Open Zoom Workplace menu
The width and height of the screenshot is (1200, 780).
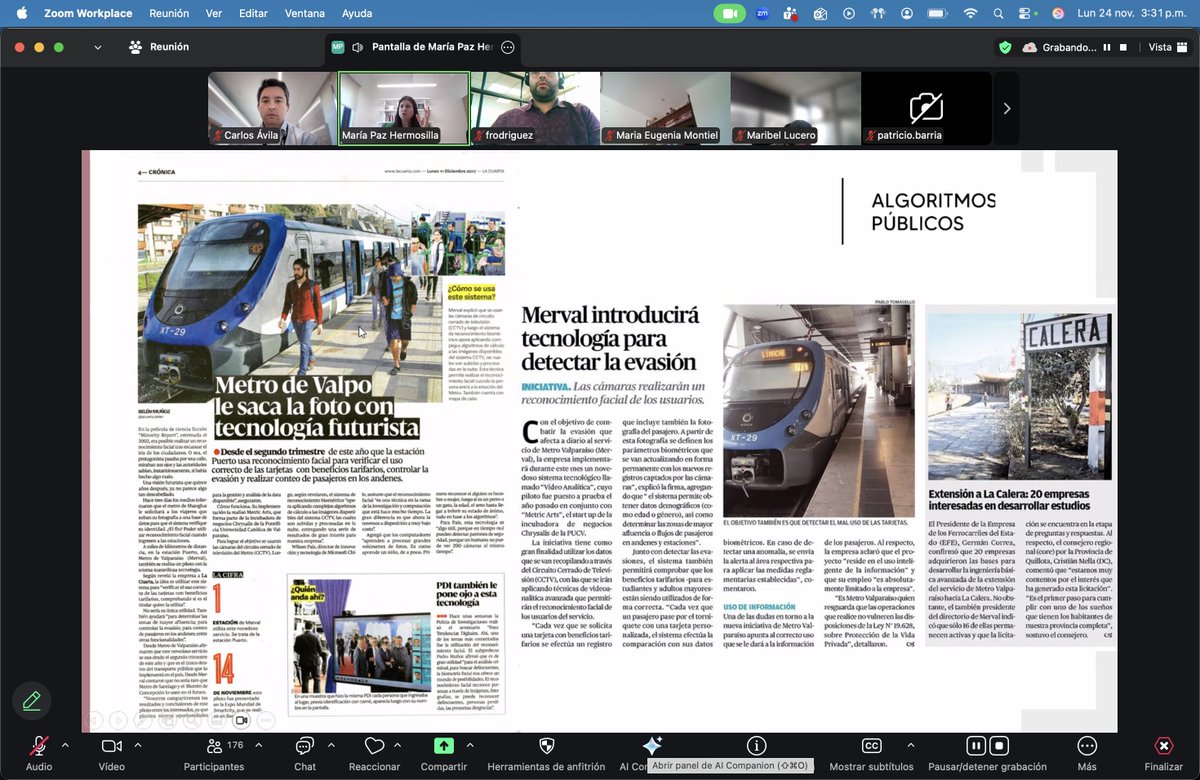[x=88, y=13]
